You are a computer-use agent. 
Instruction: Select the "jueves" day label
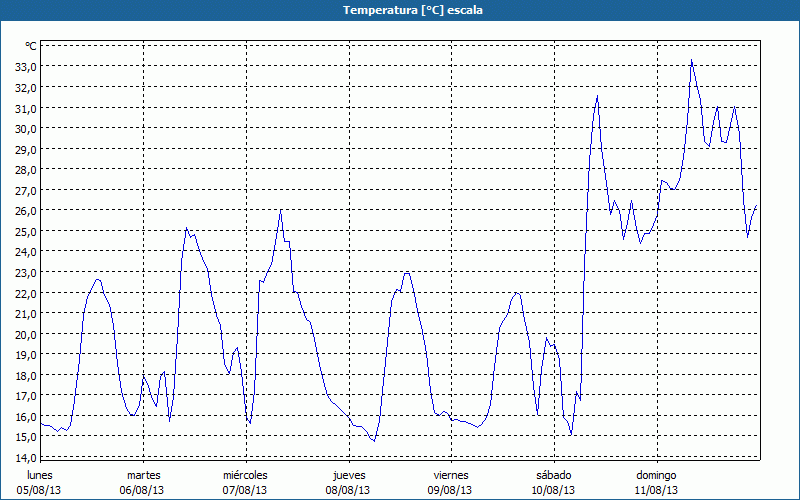click(x=349, y=475)
